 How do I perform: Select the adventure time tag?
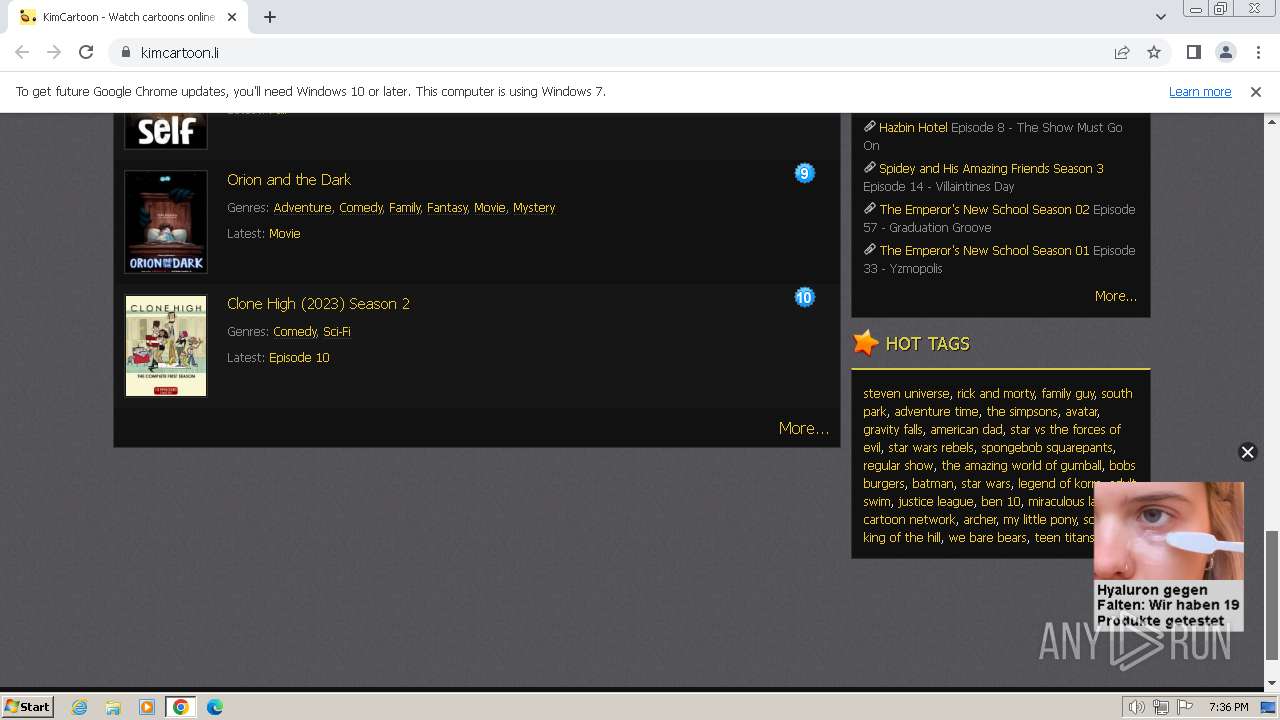[x=936, y=412]
